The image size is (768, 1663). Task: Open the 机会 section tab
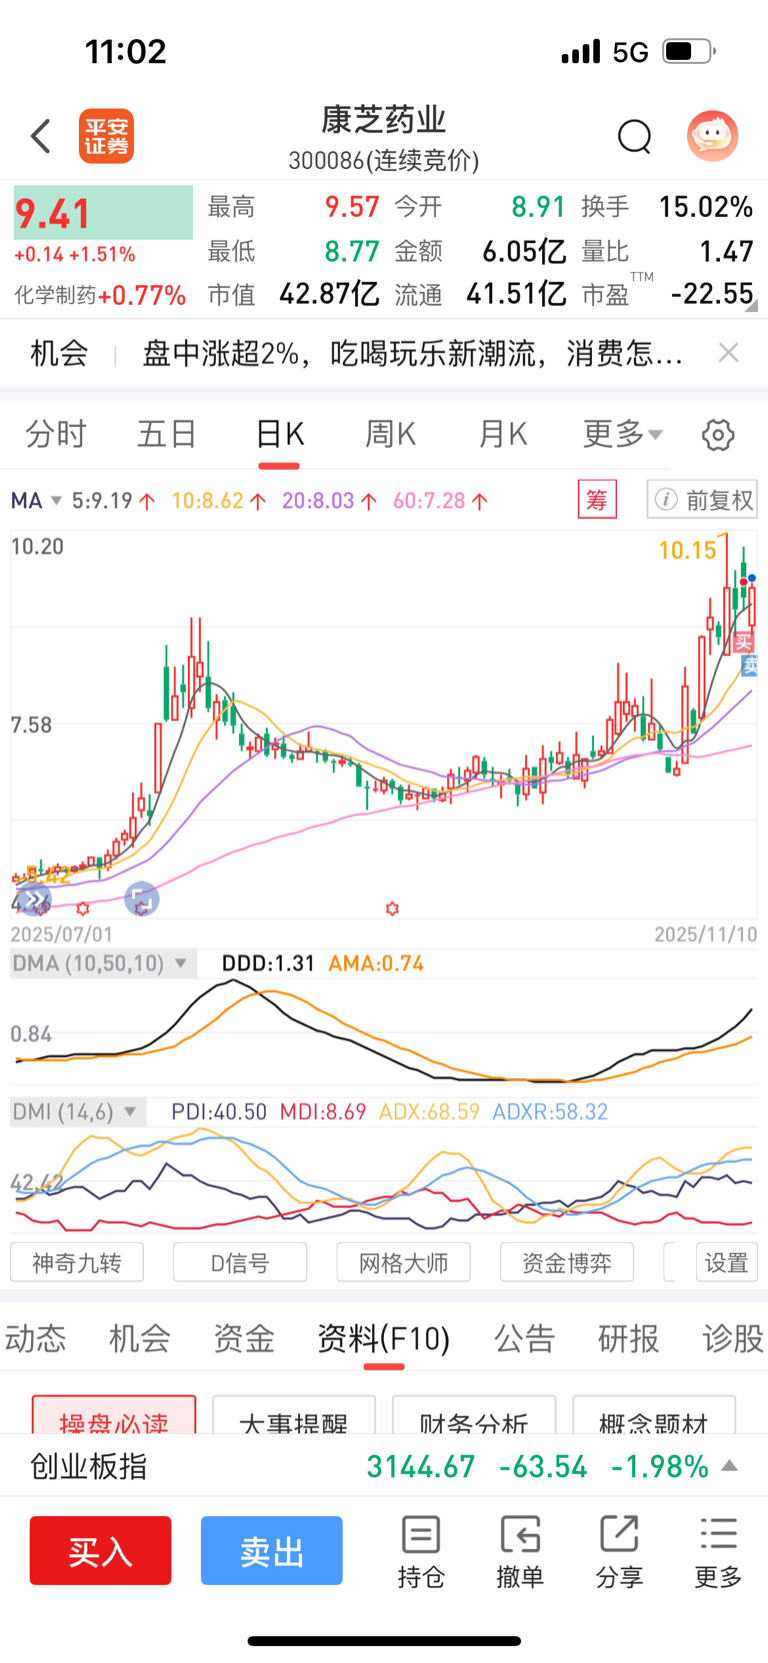[x=140, y=1338]
